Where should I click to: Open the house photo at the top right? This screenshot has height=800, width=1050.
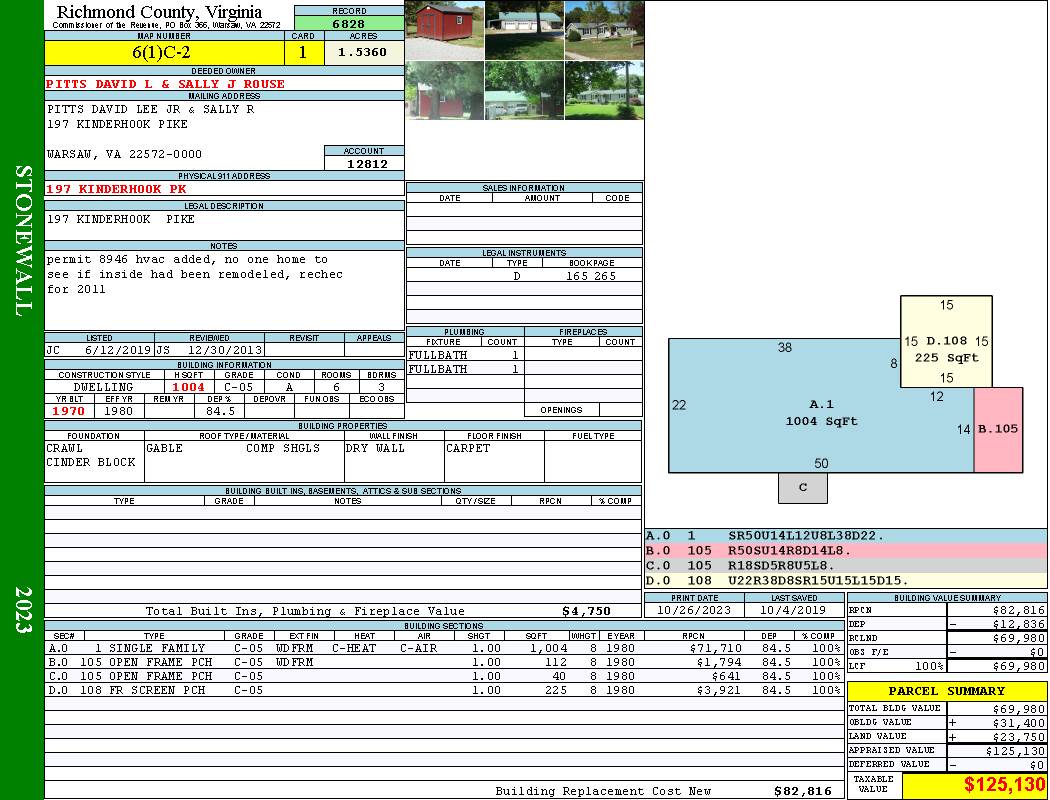(x=605, y=30)
